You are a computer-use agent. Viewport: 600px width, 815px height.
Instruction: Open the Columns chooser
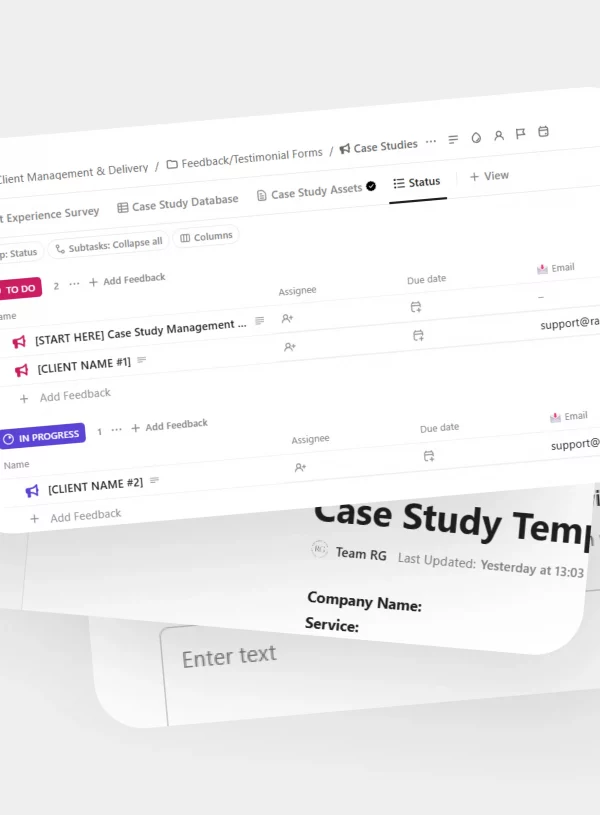[206, 237]
